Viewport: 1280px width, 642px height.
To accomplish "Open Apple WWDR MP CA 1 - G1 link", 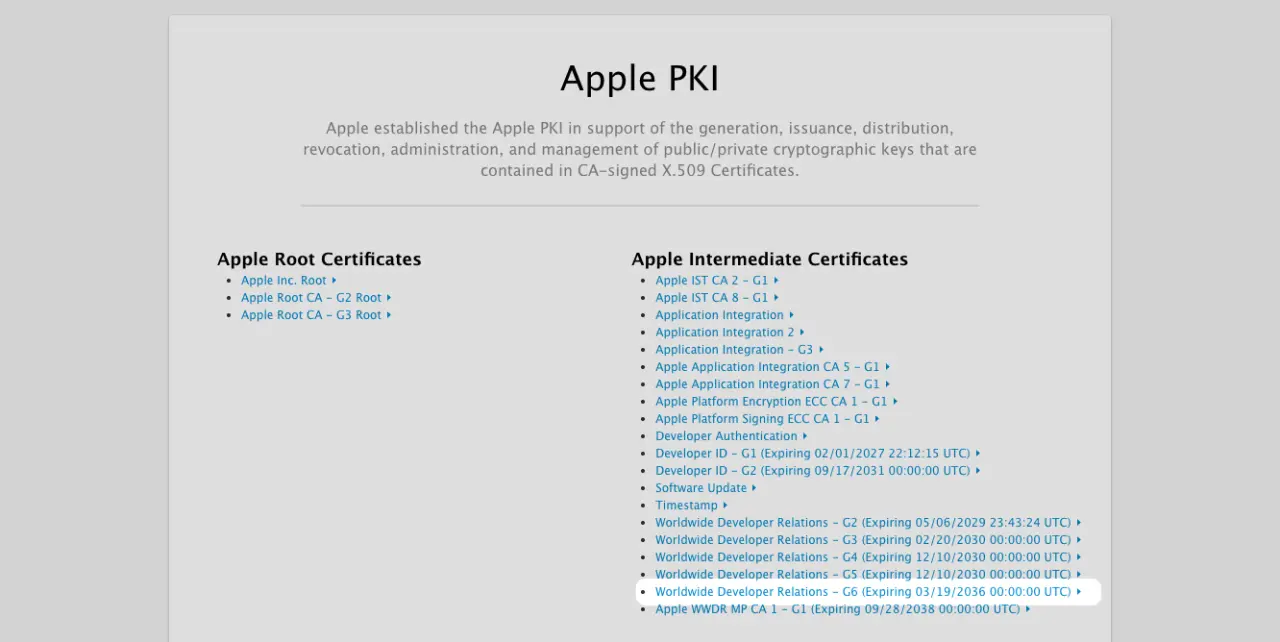I will click(843, 609).
